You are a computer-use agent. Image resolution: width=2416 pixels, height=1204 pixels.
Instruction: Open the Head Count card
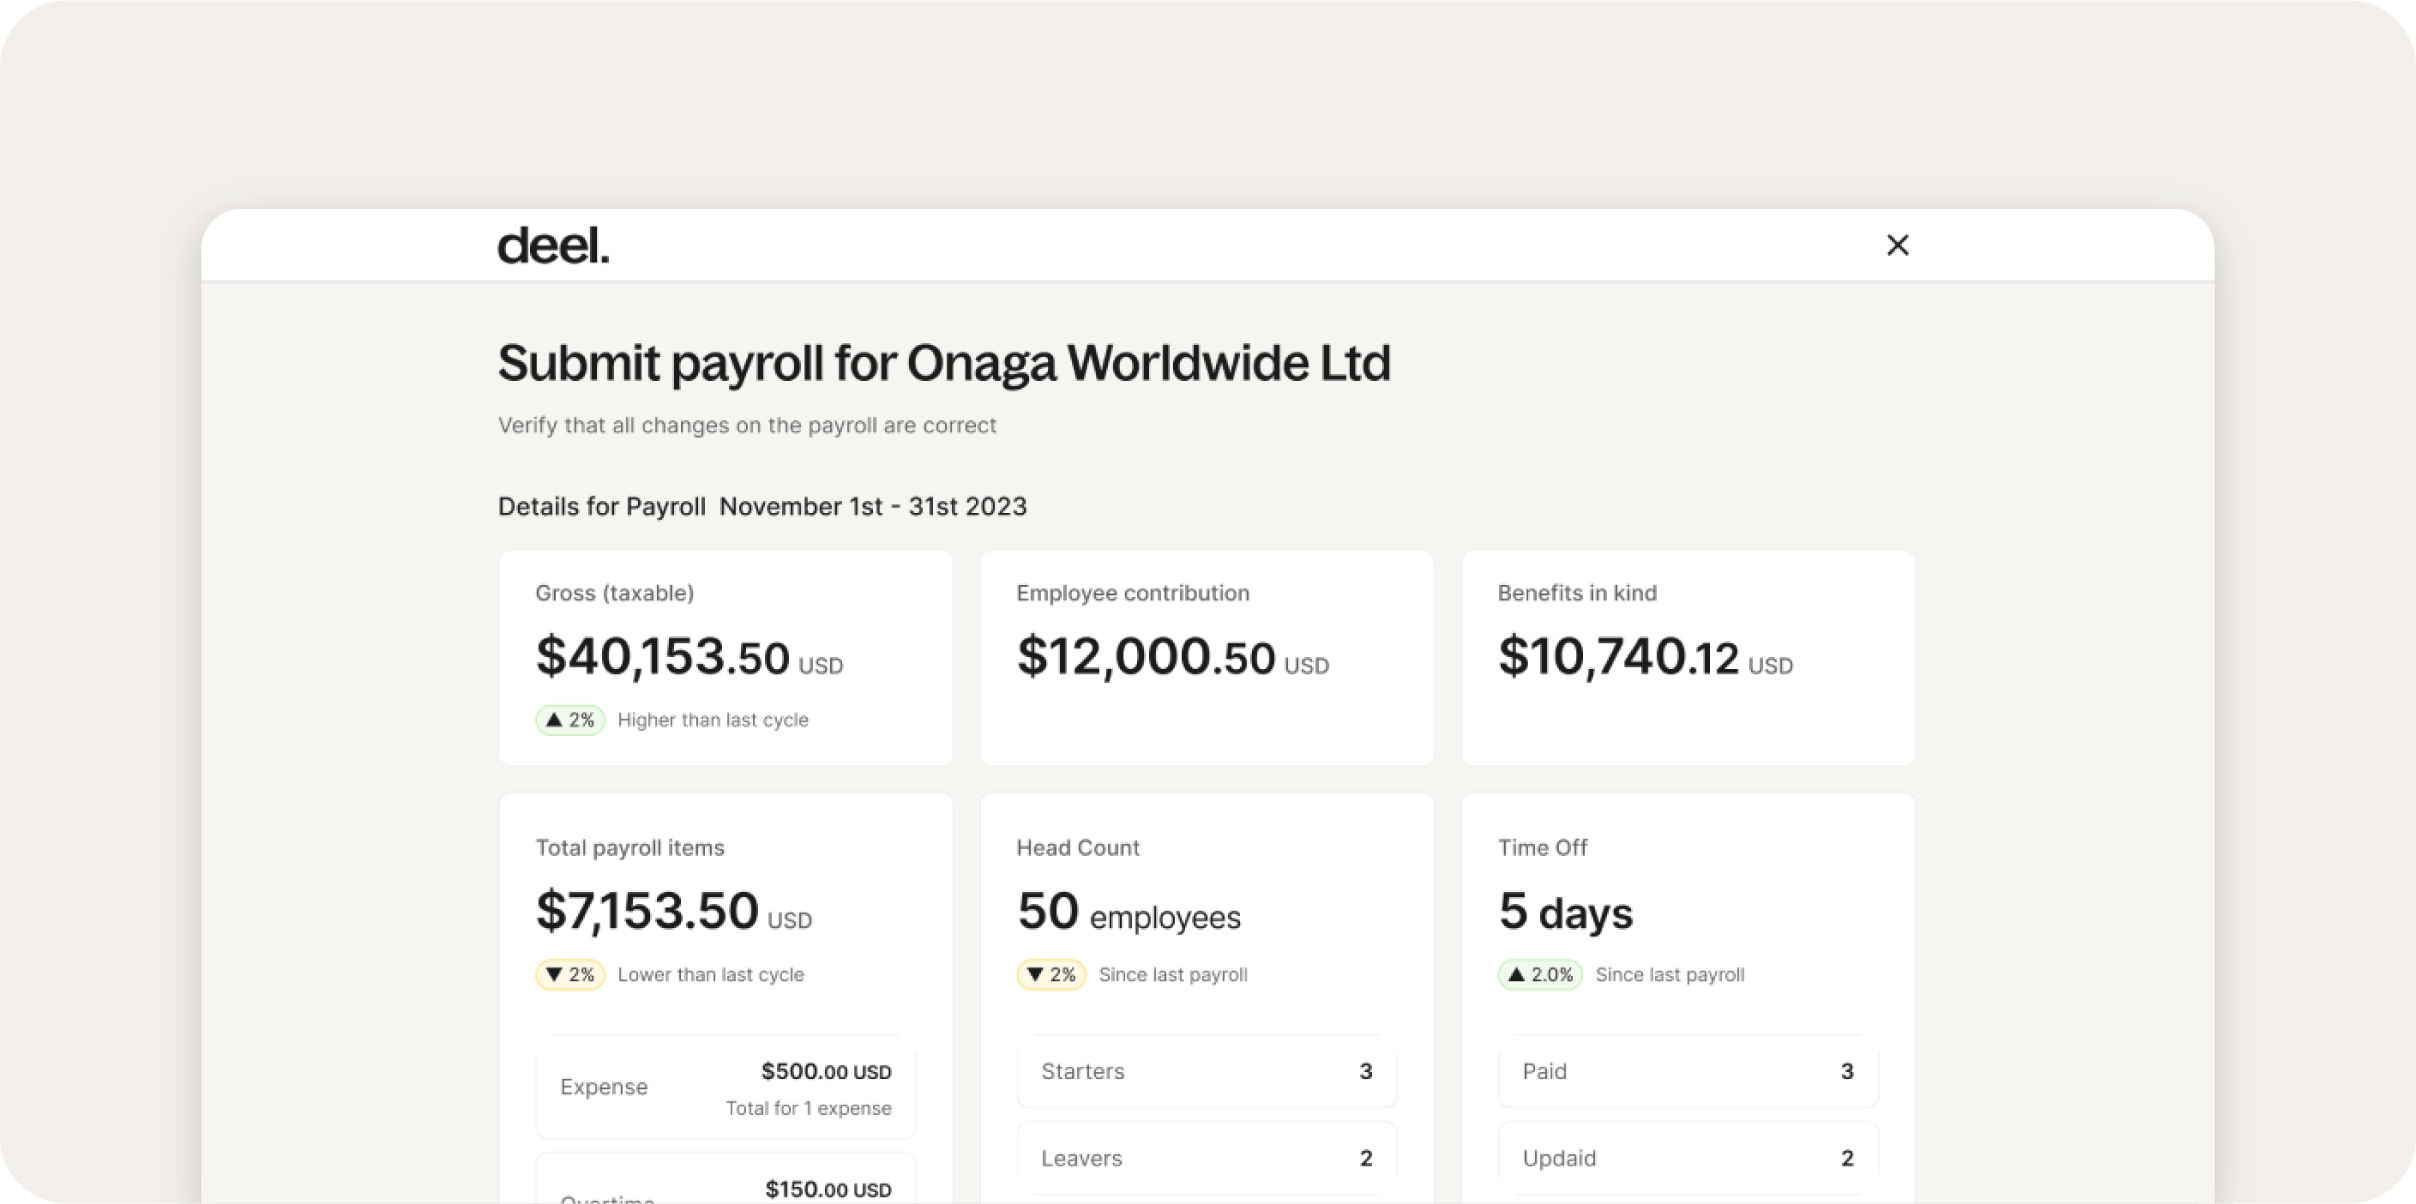click(1206, 880)
